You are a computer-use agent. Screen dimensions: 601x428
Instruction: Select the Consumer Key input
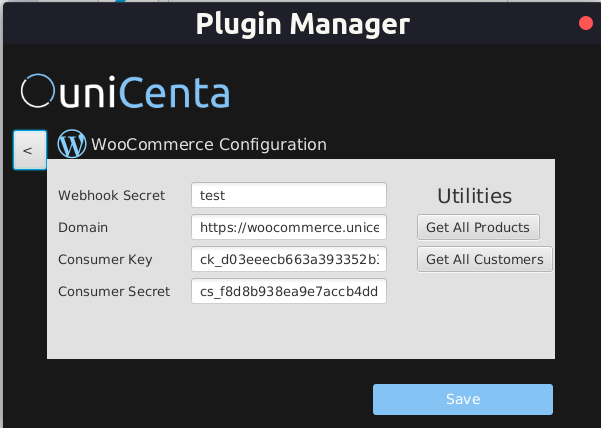tap(289, 259)
